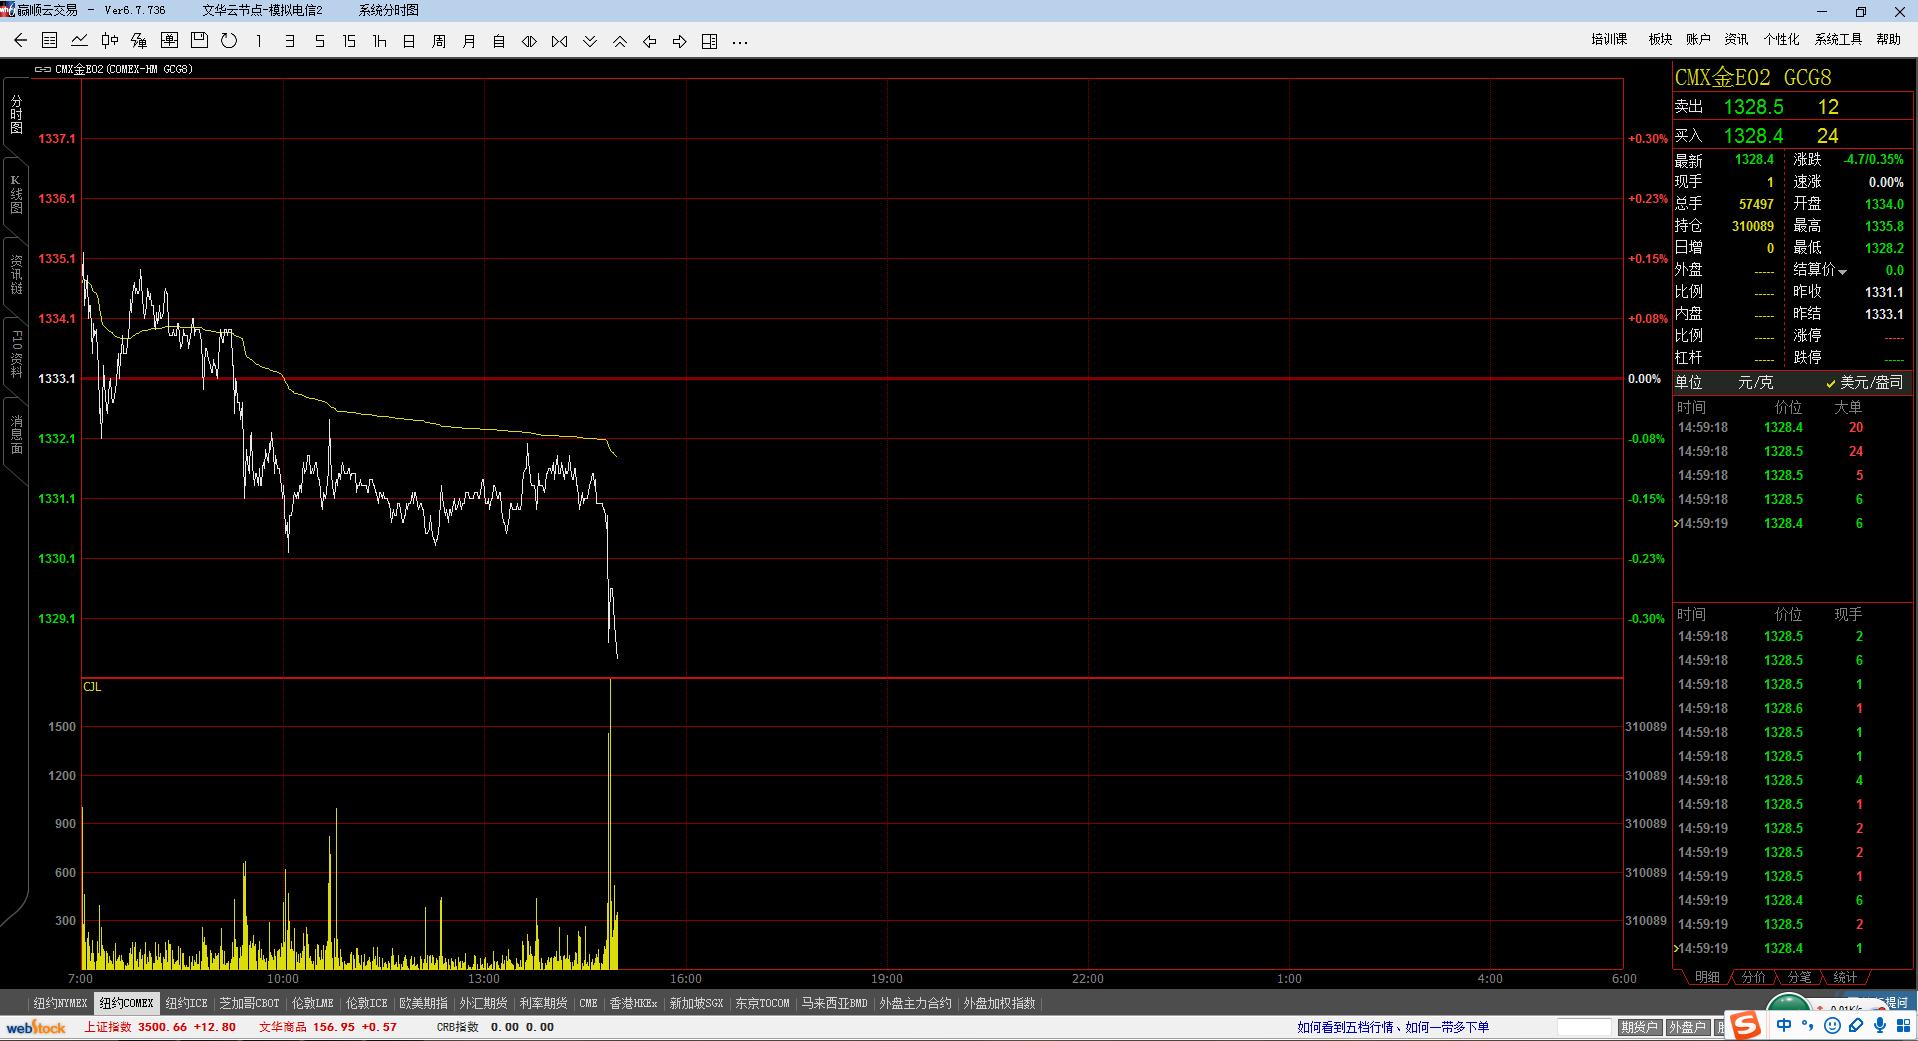Select the 3-minute period button

(289, 41)
